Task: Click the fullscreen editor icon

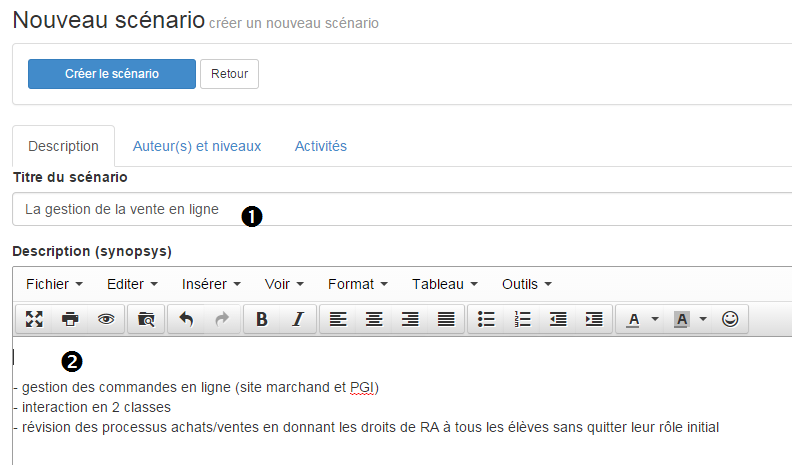Action: [34, 319]
